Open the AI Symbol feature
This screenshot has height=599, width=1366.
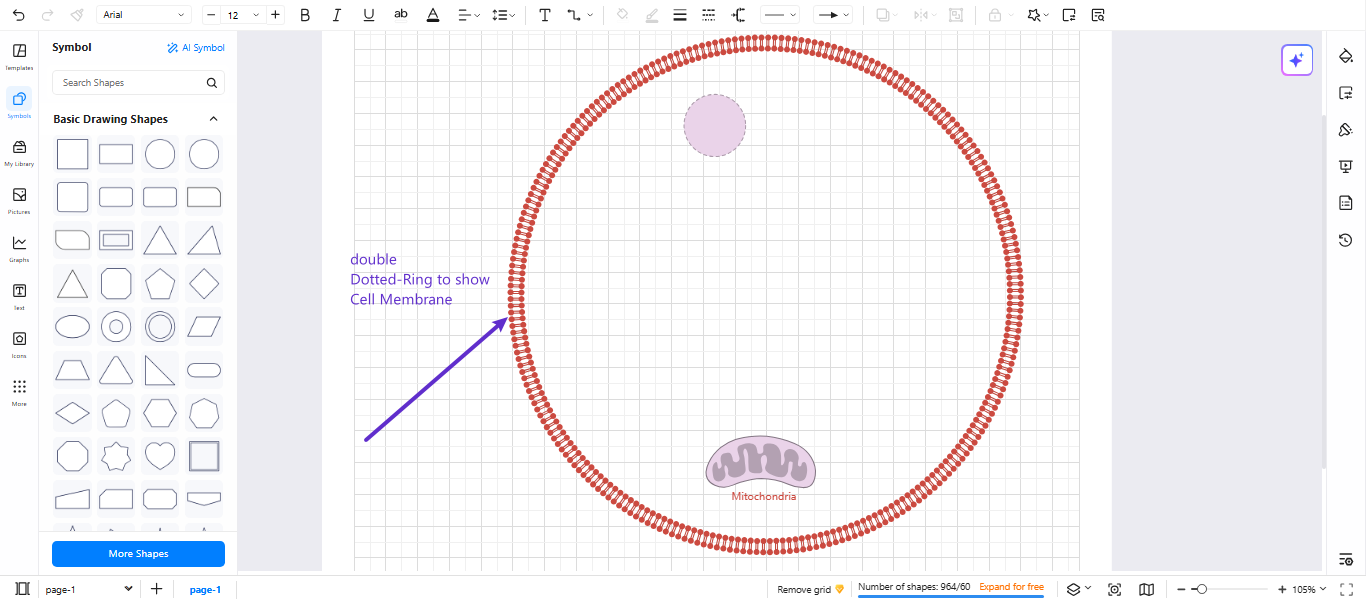tap(196, 47)
